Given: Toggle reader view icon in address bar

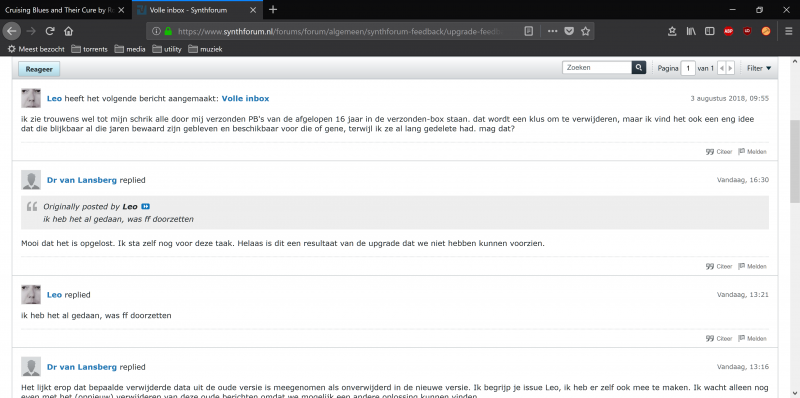Looking at the screenshot, I should 529,31.
